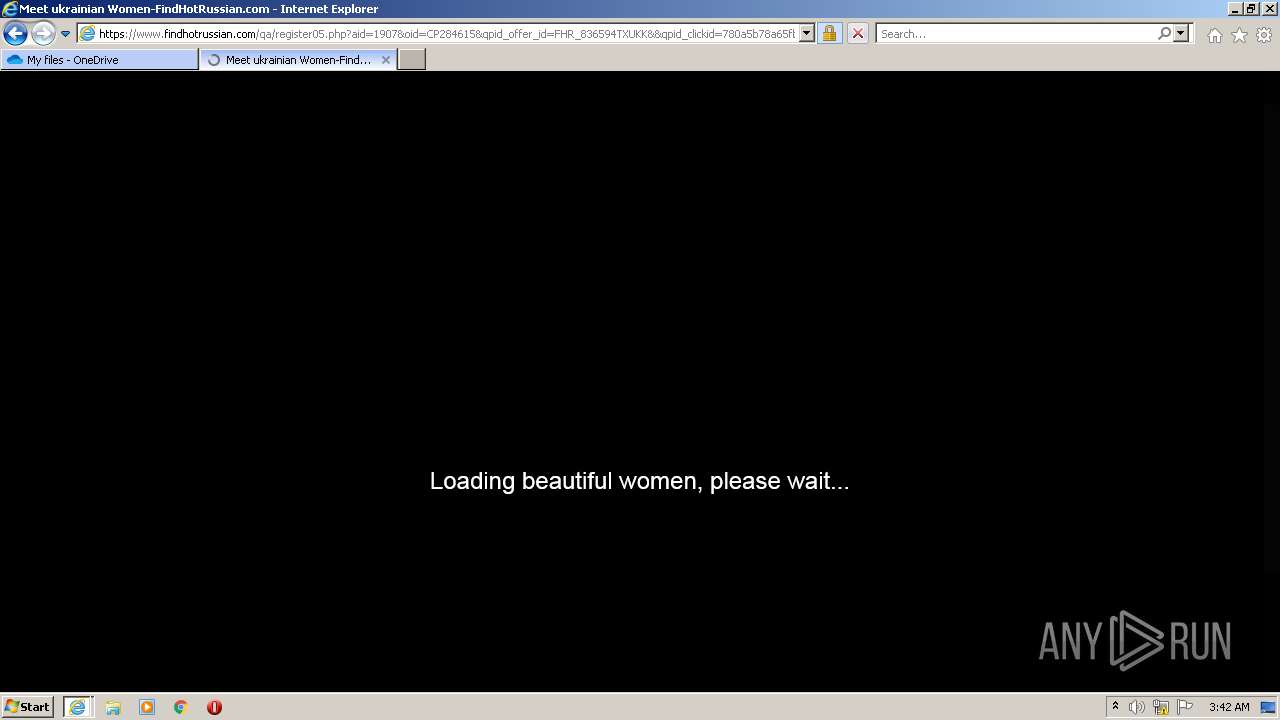This screenshot has width=1280, height=720.
Task: Stop loading with the red X button
Action: point(857,34)
